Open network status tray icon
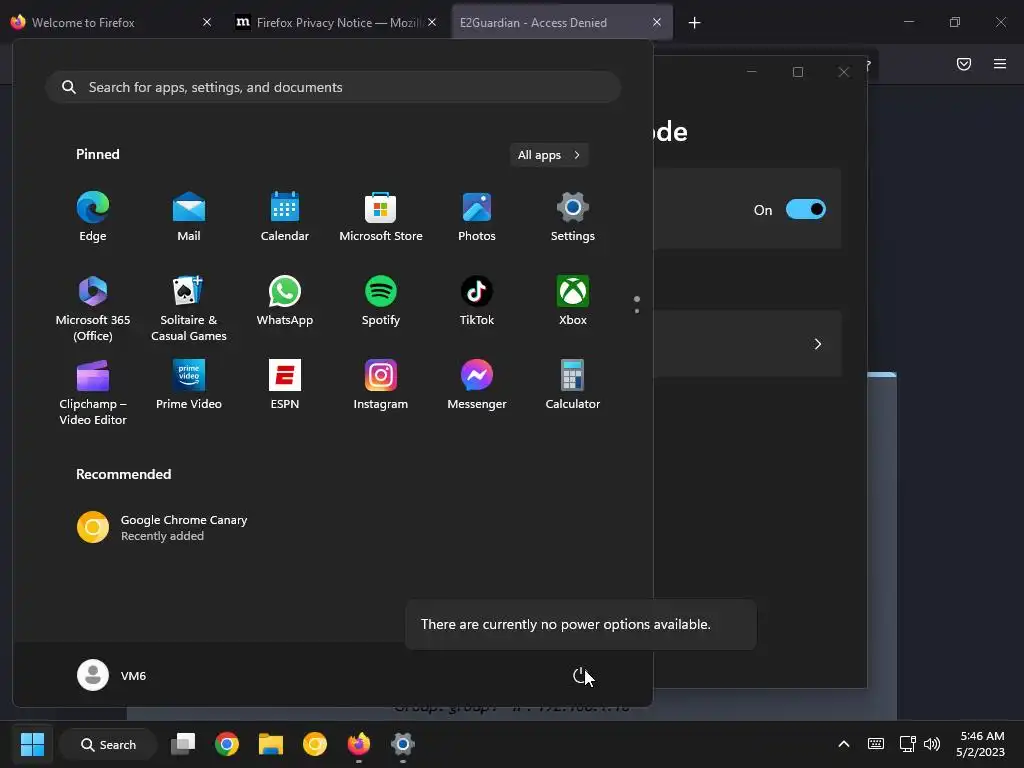This screenshot has height=768, width=1024. (x=907, y=744)
